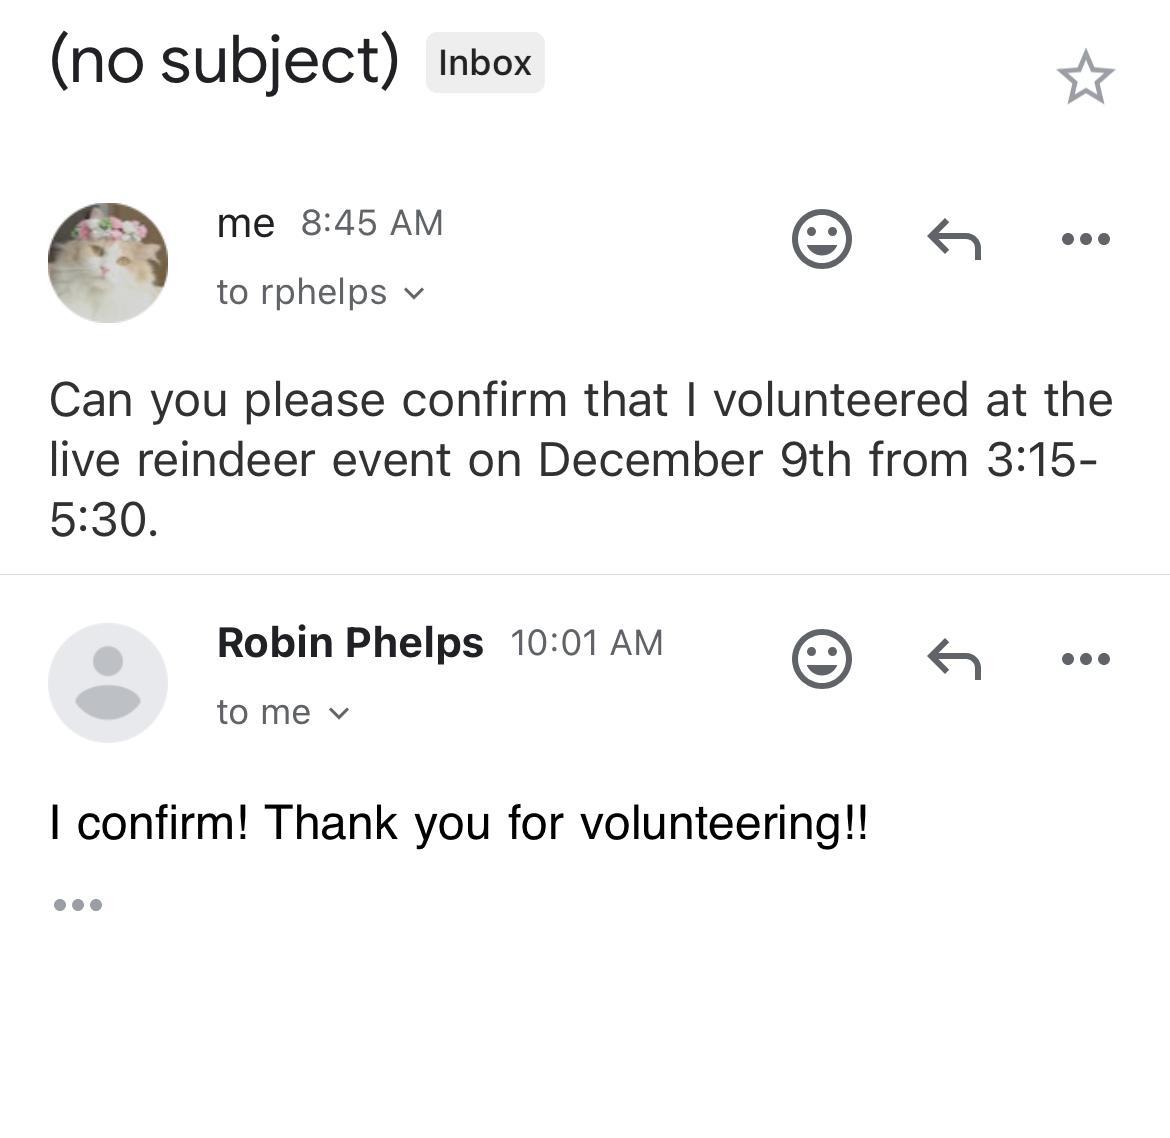Add emoji reaction to the 8:45 AM message

tap(821, 239)
